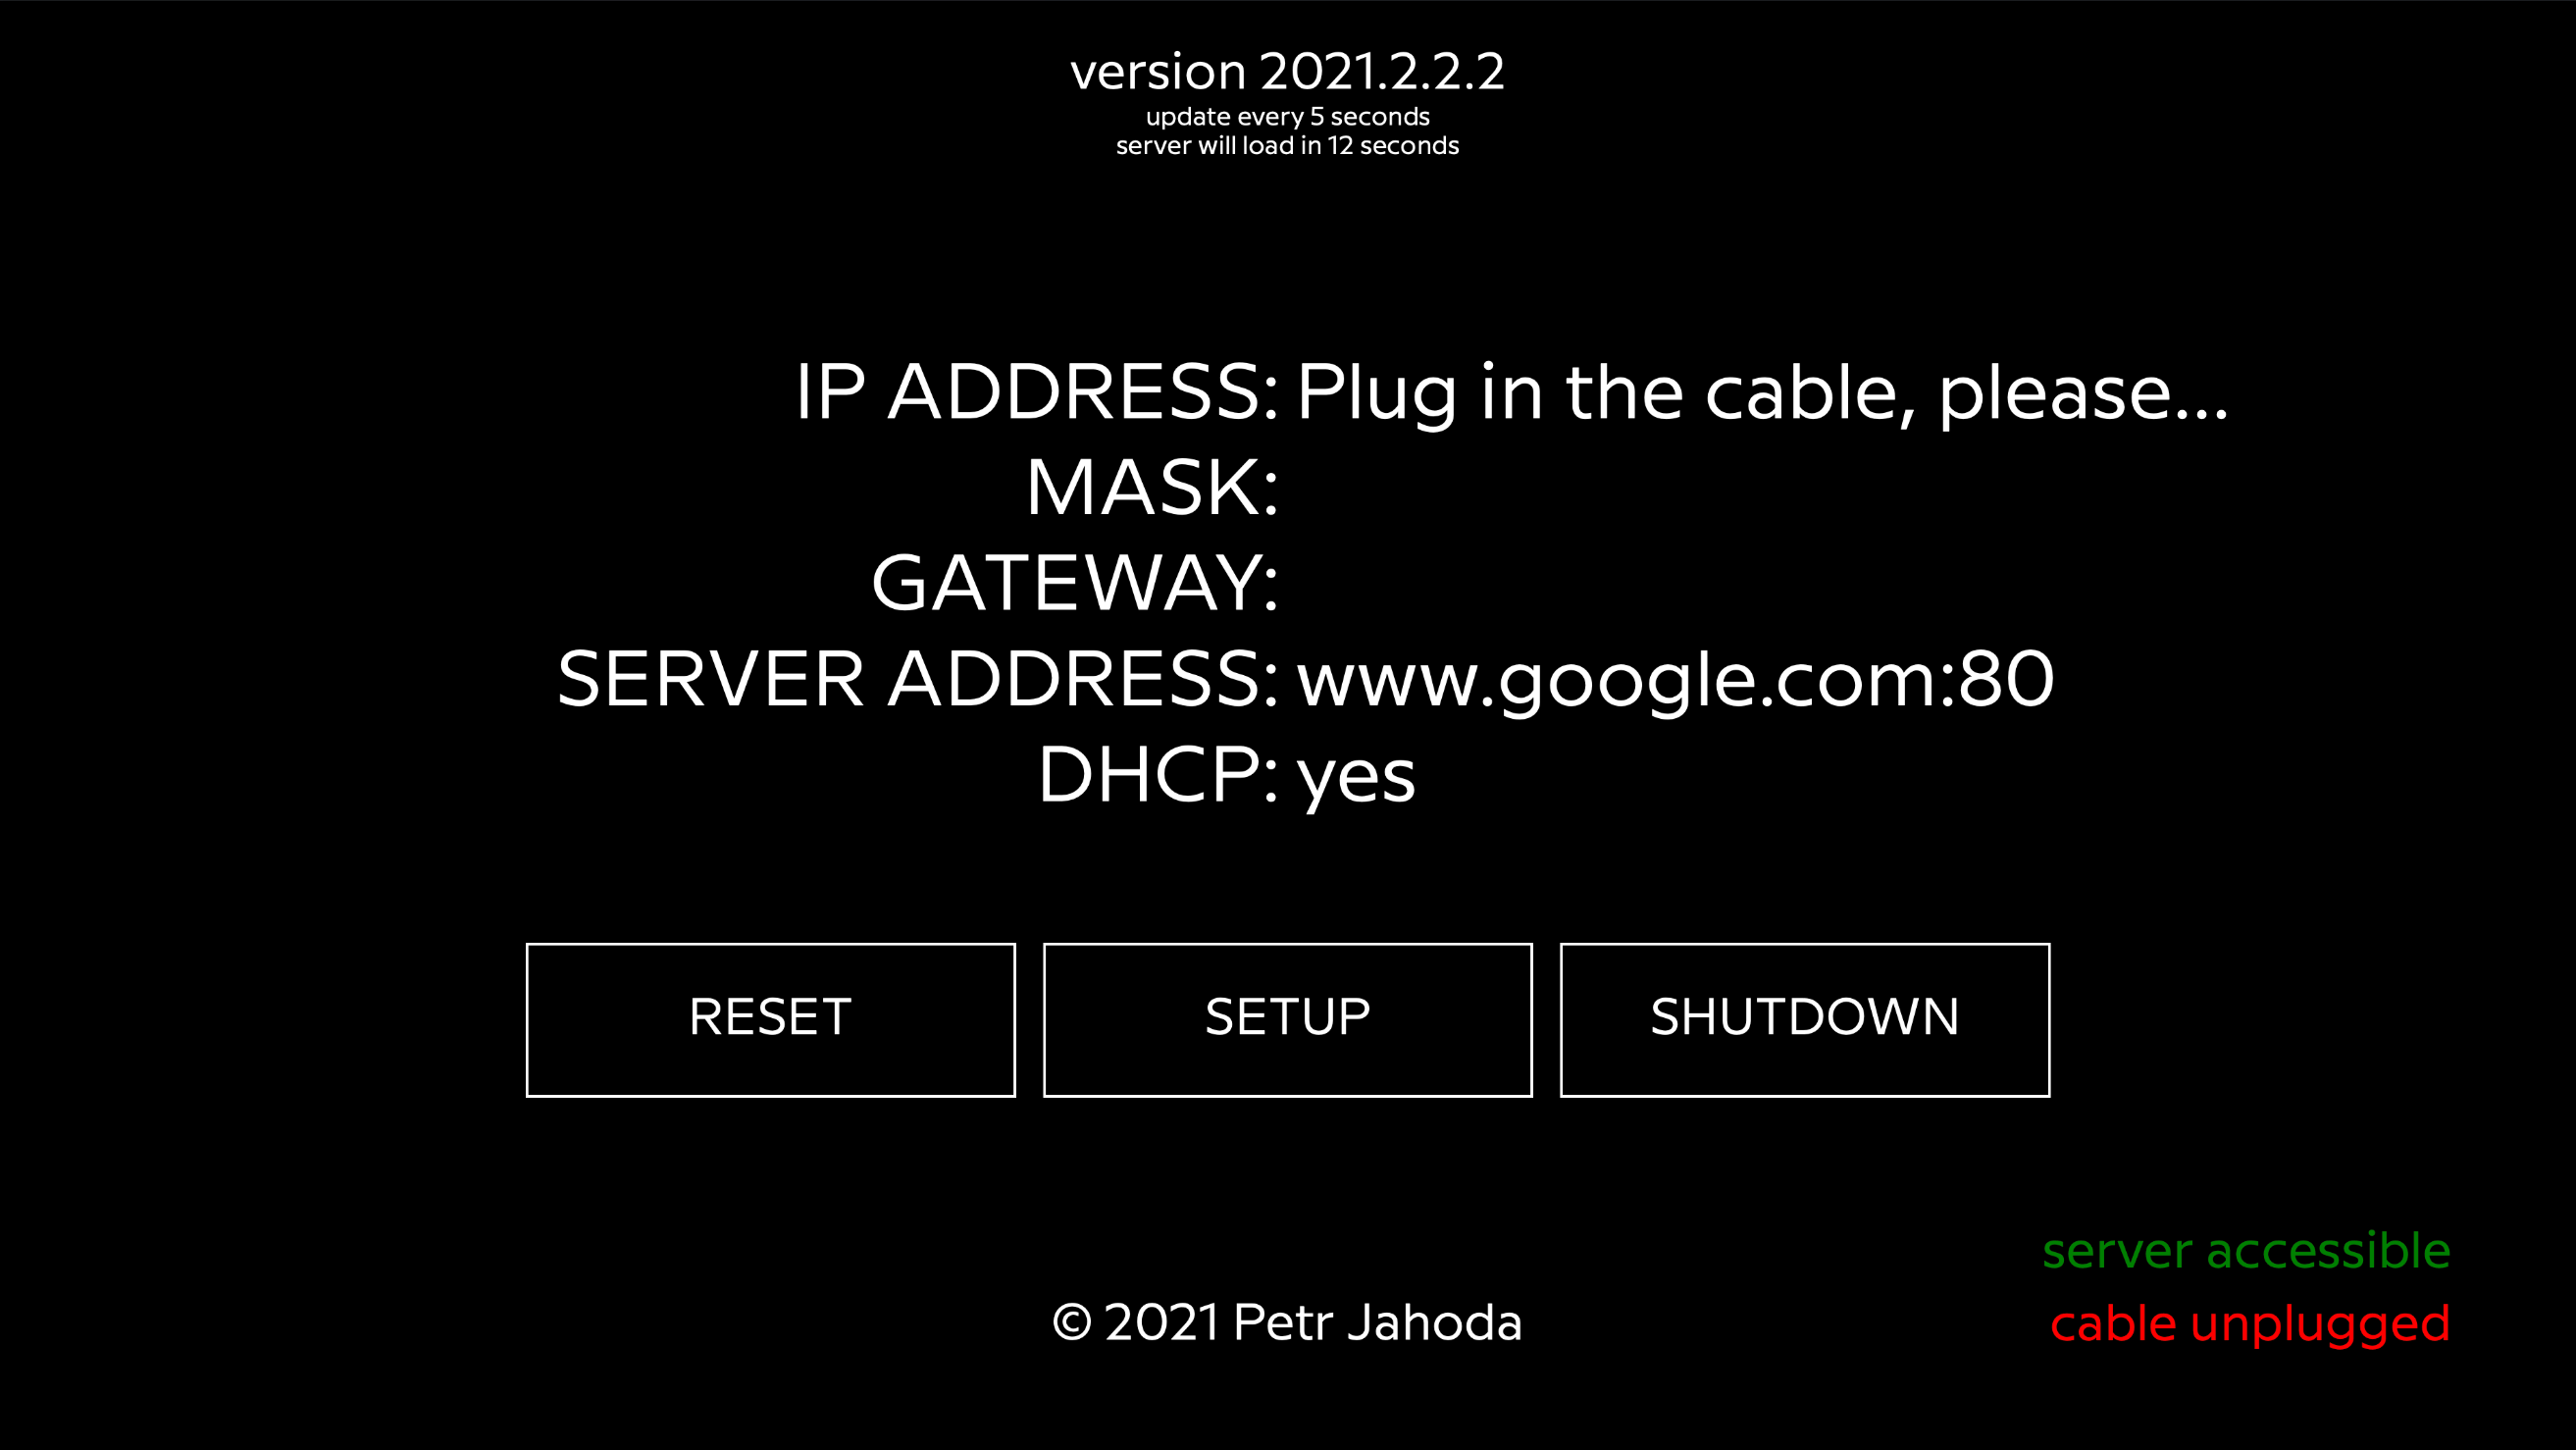Click the green server accessible status

pos(2246,1251)
